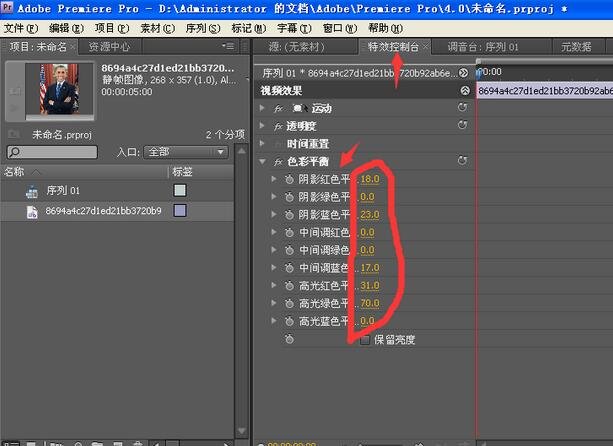613x446 pixels.
Task: Toggle the 阴影红色平衡 animation stopwatch
Action: click(289, 179)
